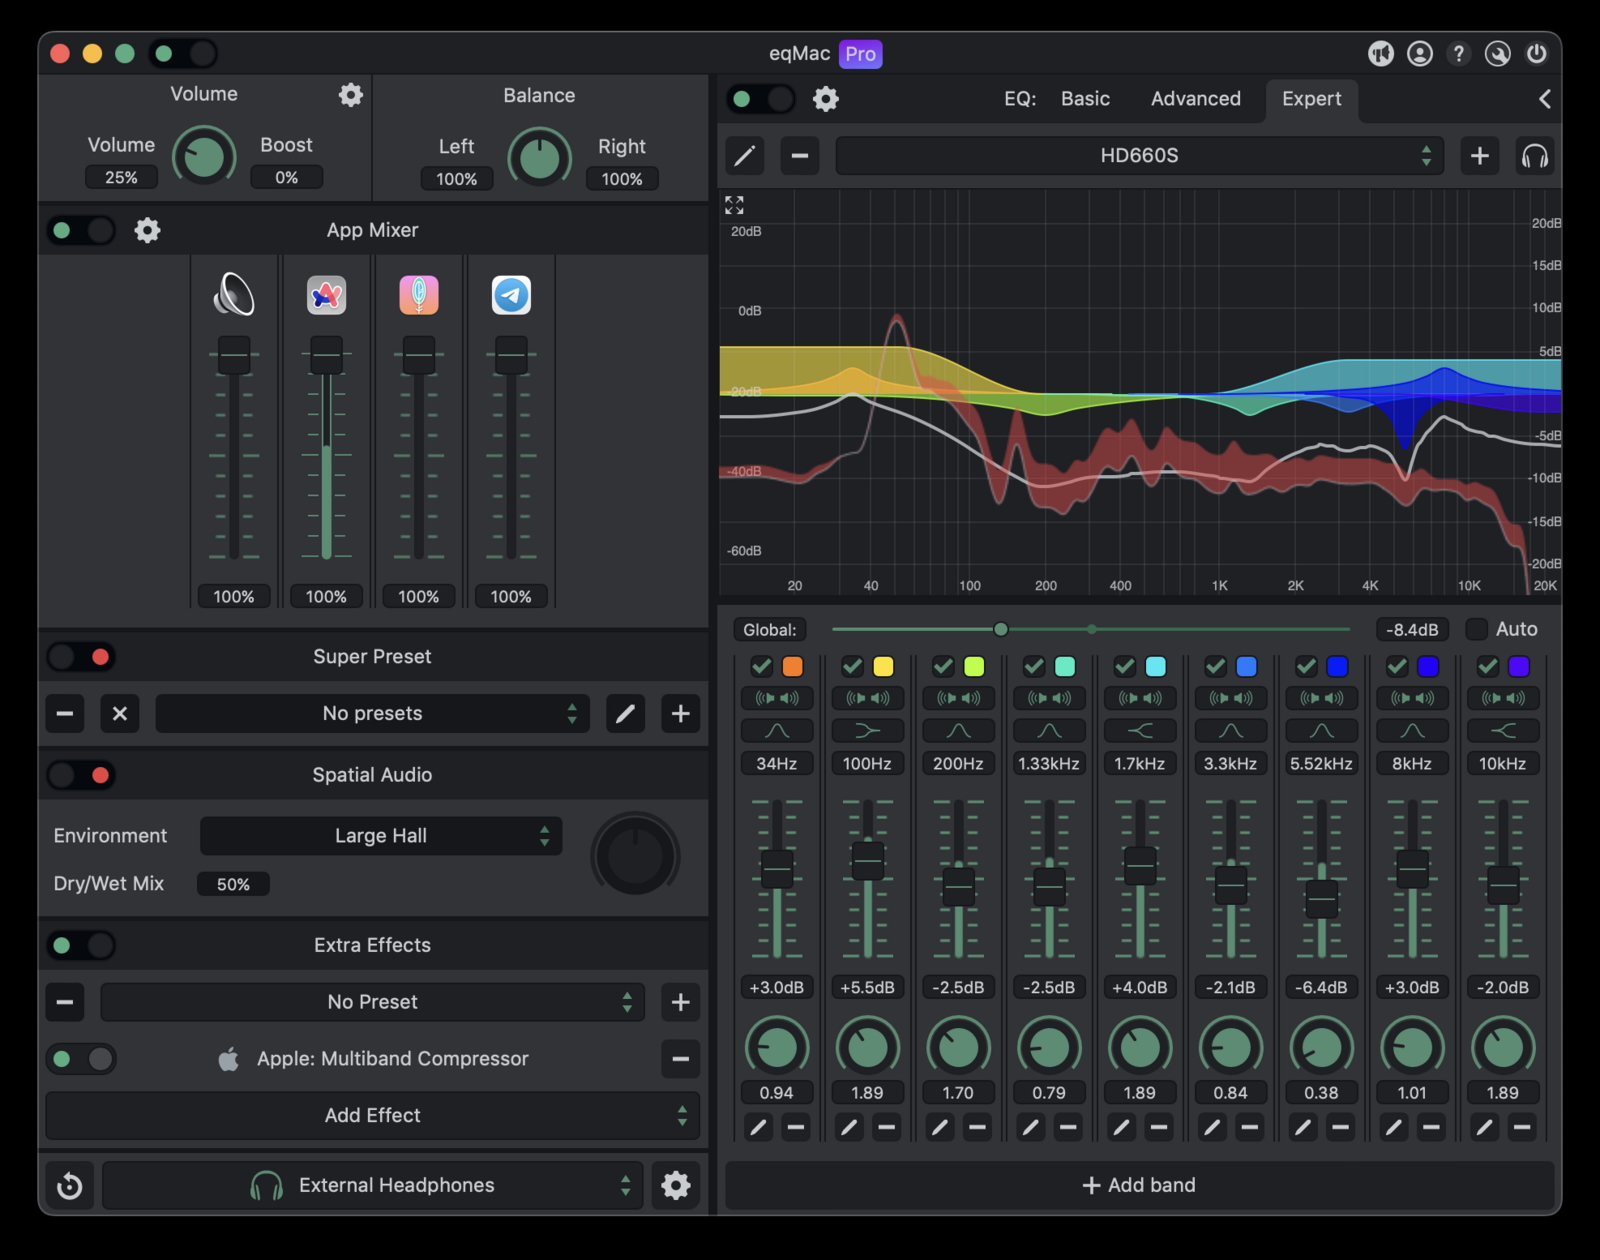This screenshot has height=1260, width=1600.
Task: Open the help question mark icon
Action: pyautogui.click(x=1459, y=55)
